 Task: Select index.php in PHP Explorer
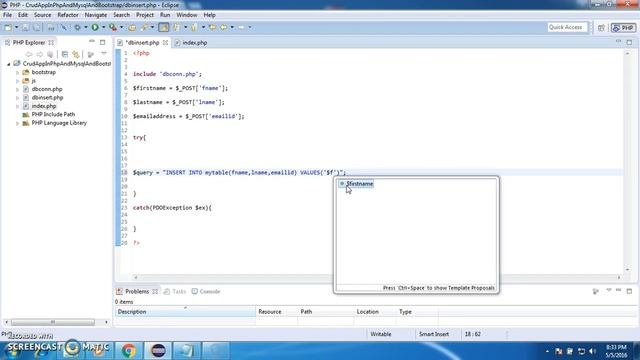point(44,106)
